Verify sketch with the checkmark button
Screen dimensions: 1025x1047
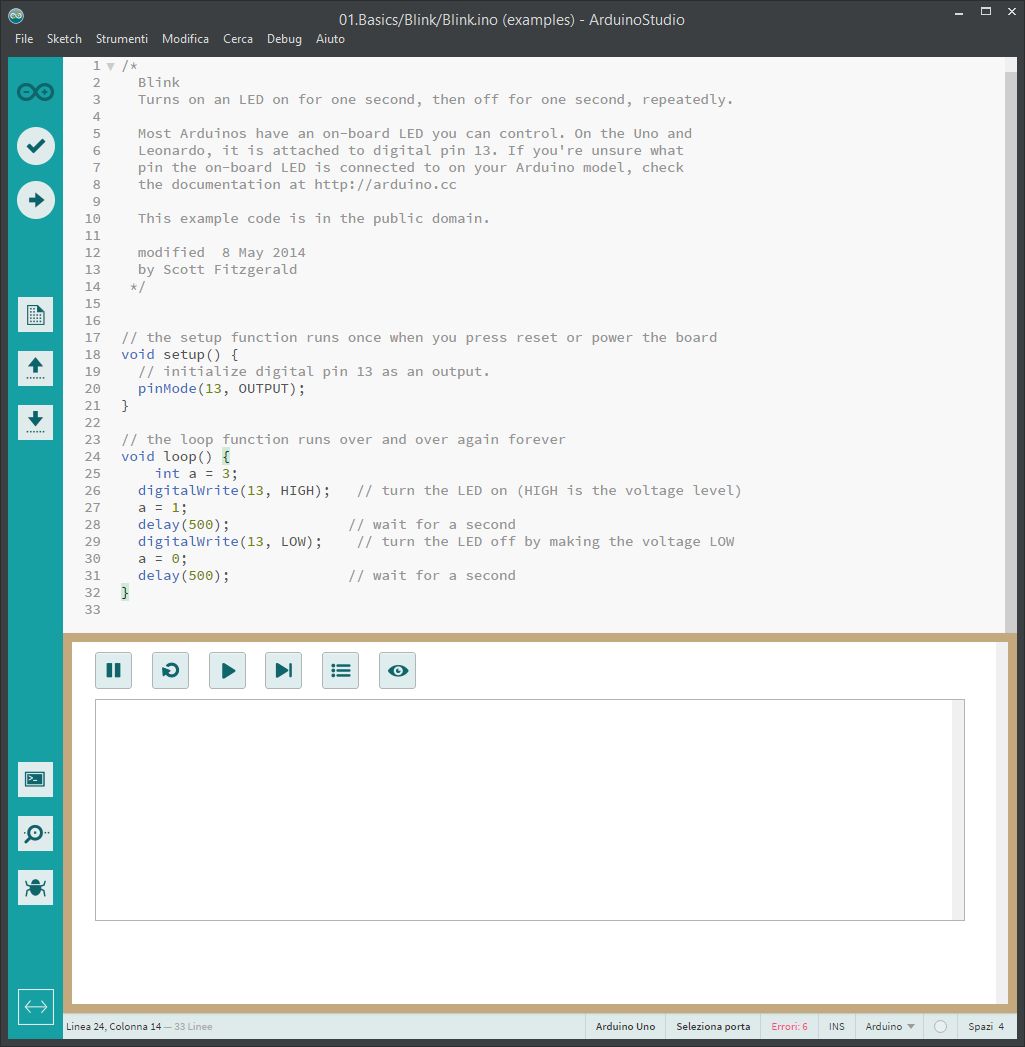(36, 146)
